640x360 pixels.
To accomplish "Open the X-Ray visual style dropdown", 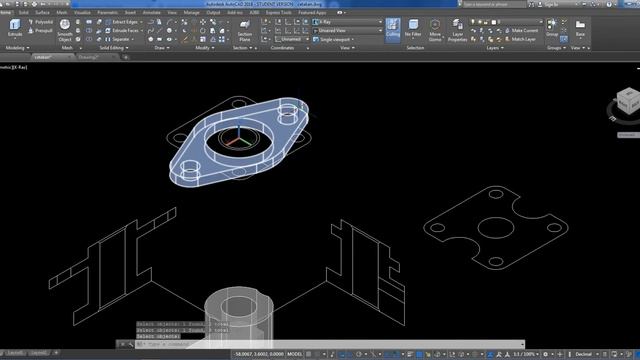I will click(347, 22).
